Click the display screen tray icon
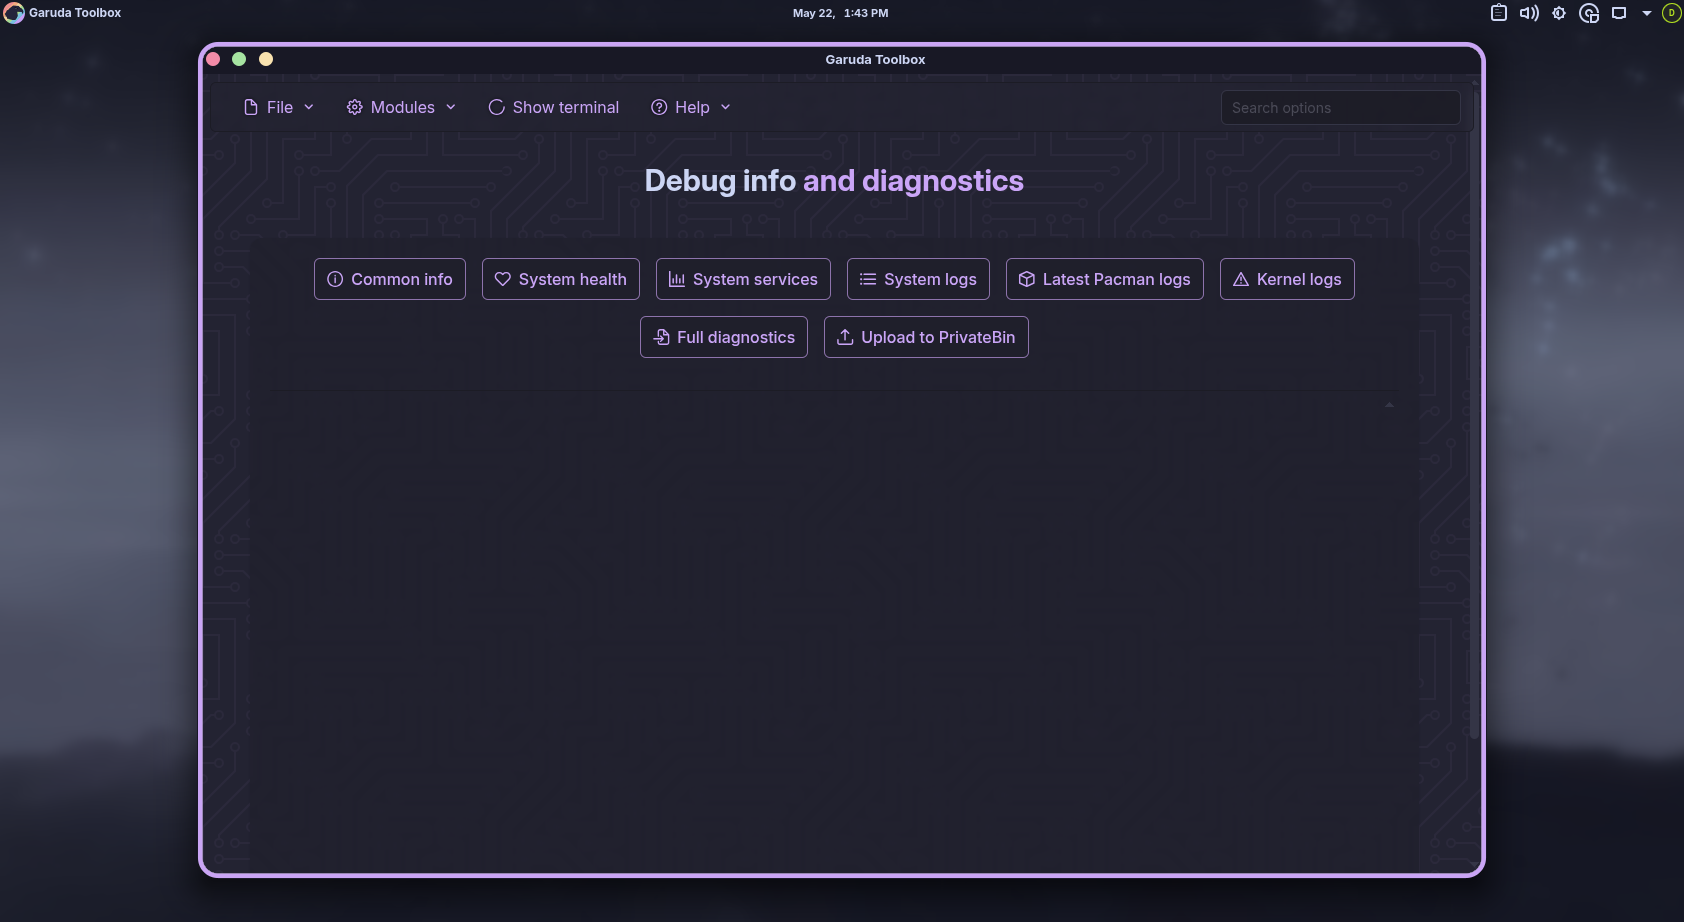This screenshot has height=922, width=1684. pyautogui.click(x=1619, y=13)
